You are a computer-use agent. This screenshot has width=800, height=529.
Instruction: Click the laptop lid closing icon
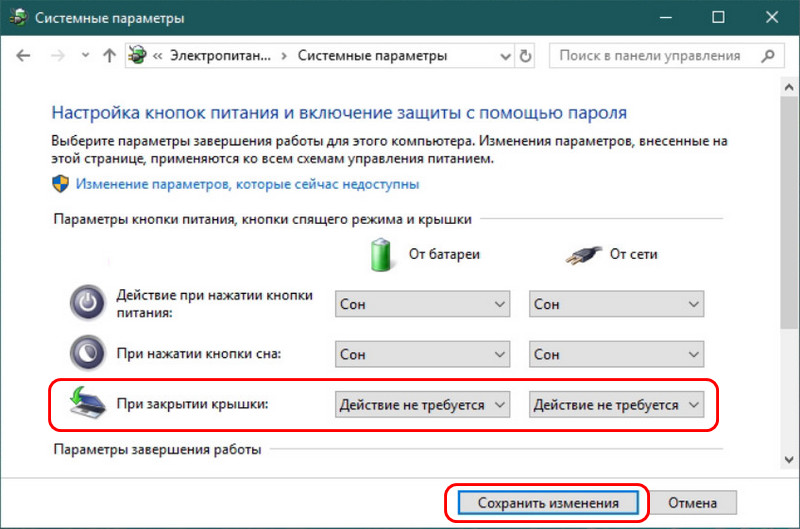pyautogui.click(x=87, y=402)
